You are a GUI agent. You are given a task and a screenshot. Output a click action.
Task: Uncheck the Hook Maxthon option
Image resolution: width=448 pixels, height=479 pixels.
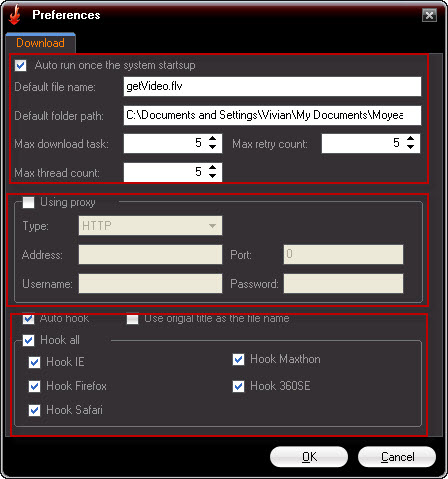pyautogui.click(x=238, y=359)
